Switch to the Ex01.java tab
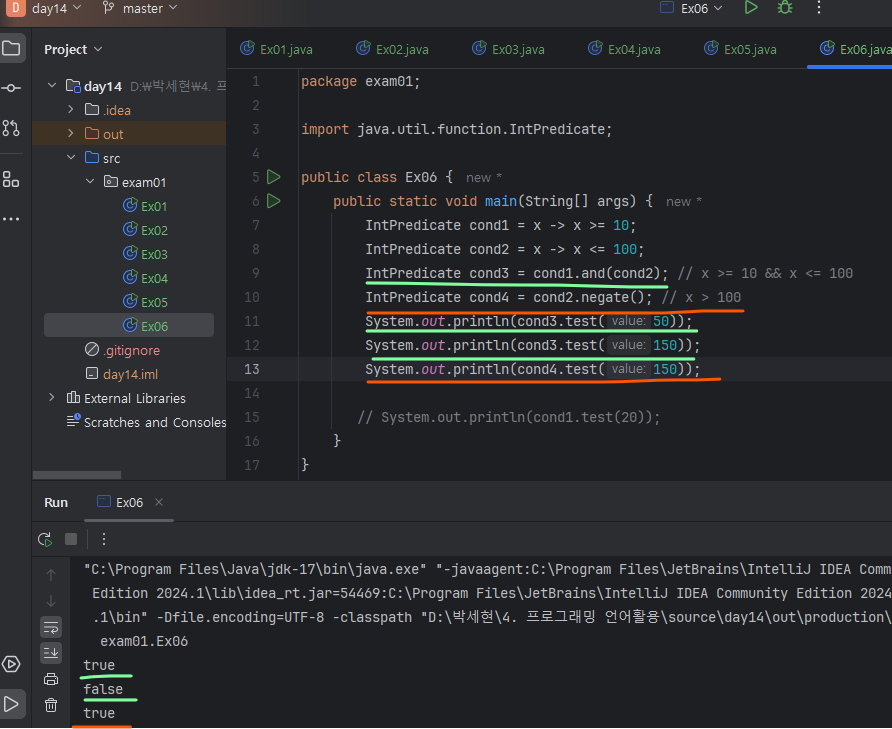Viewport: 892px width, 729px height. [x=276, y=49]
